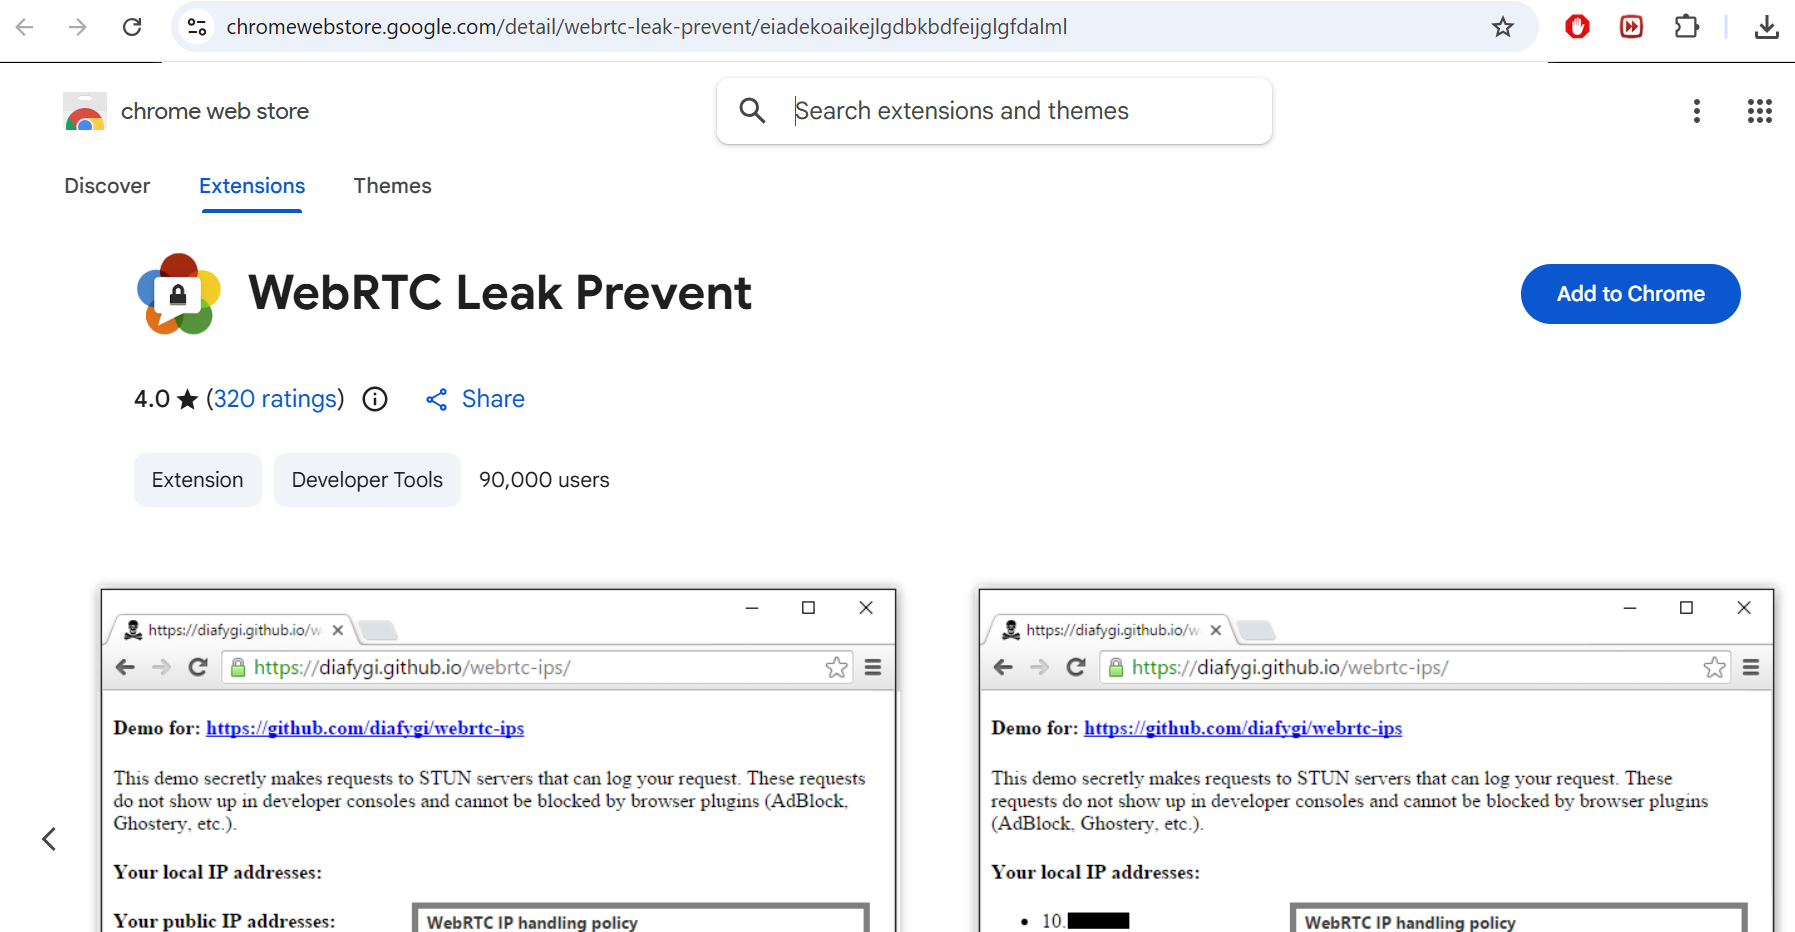Open the Extensions puzzle piece menu
The width and height of the screenshot is (1795, 932).
(1686, 27)
